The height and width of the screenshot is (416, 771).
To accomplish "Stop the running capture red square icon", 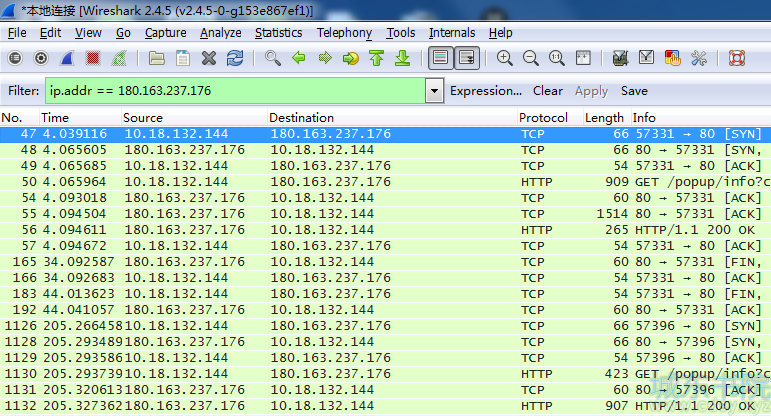I will 93,59.
